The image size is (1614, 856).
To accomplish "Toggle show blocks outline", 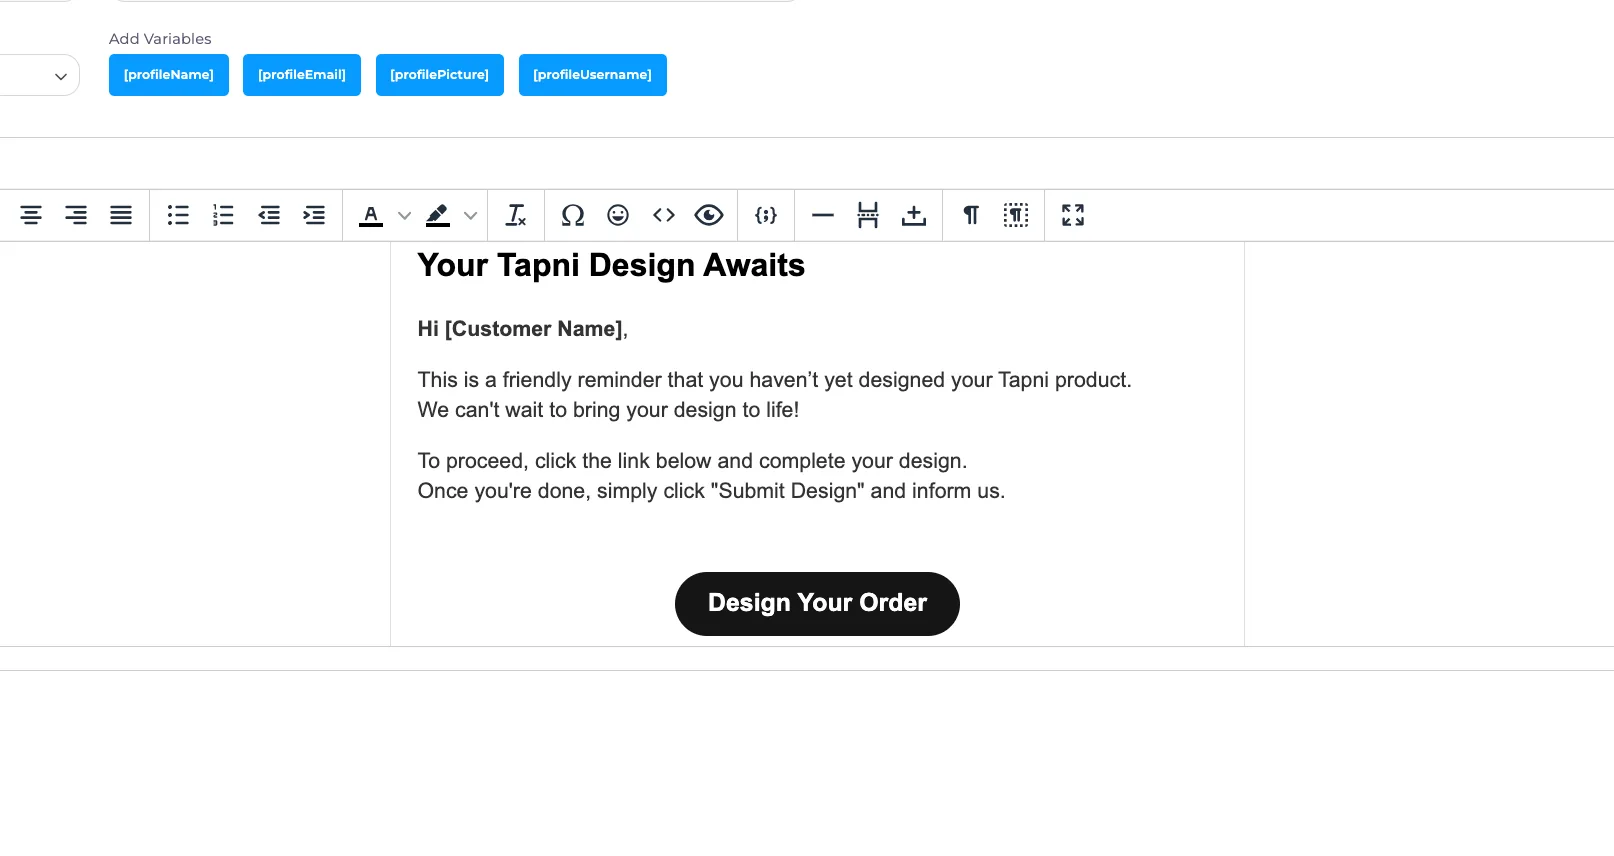I will click(x=1016, y=215).
